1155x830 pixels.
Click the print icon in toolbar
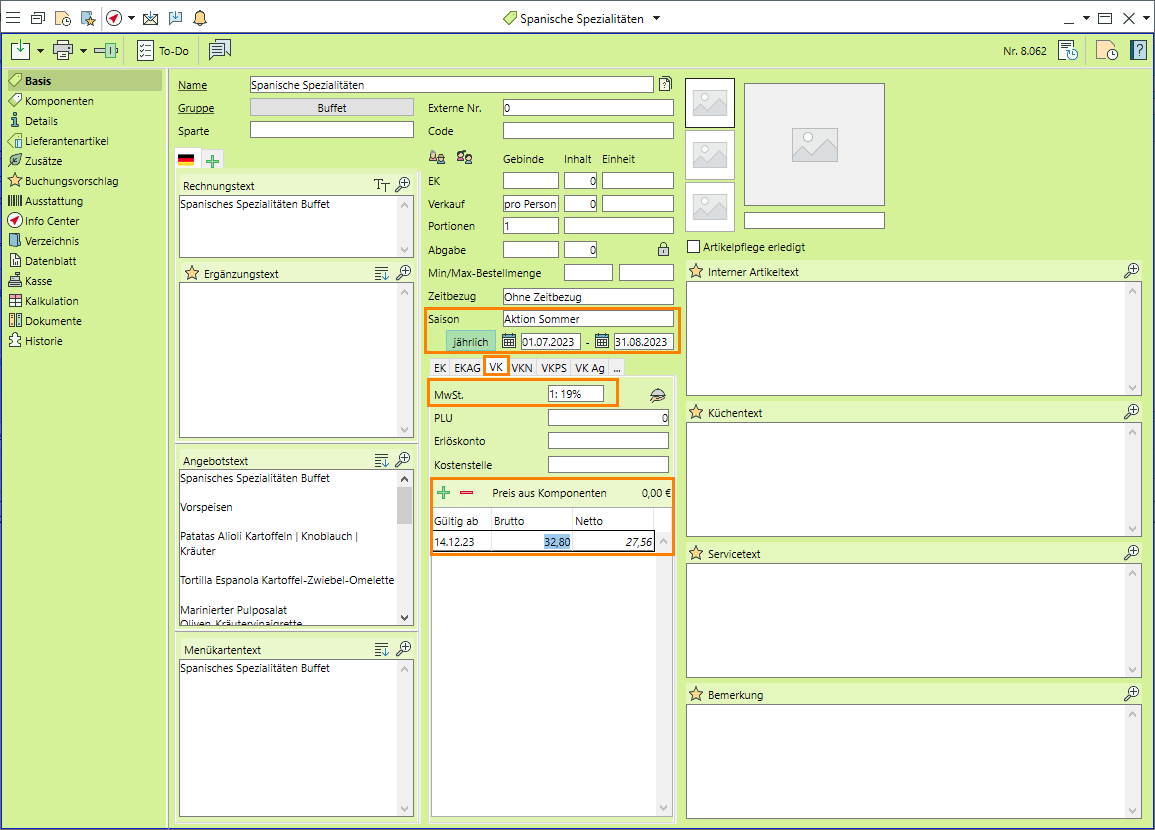tap(63, 50)
